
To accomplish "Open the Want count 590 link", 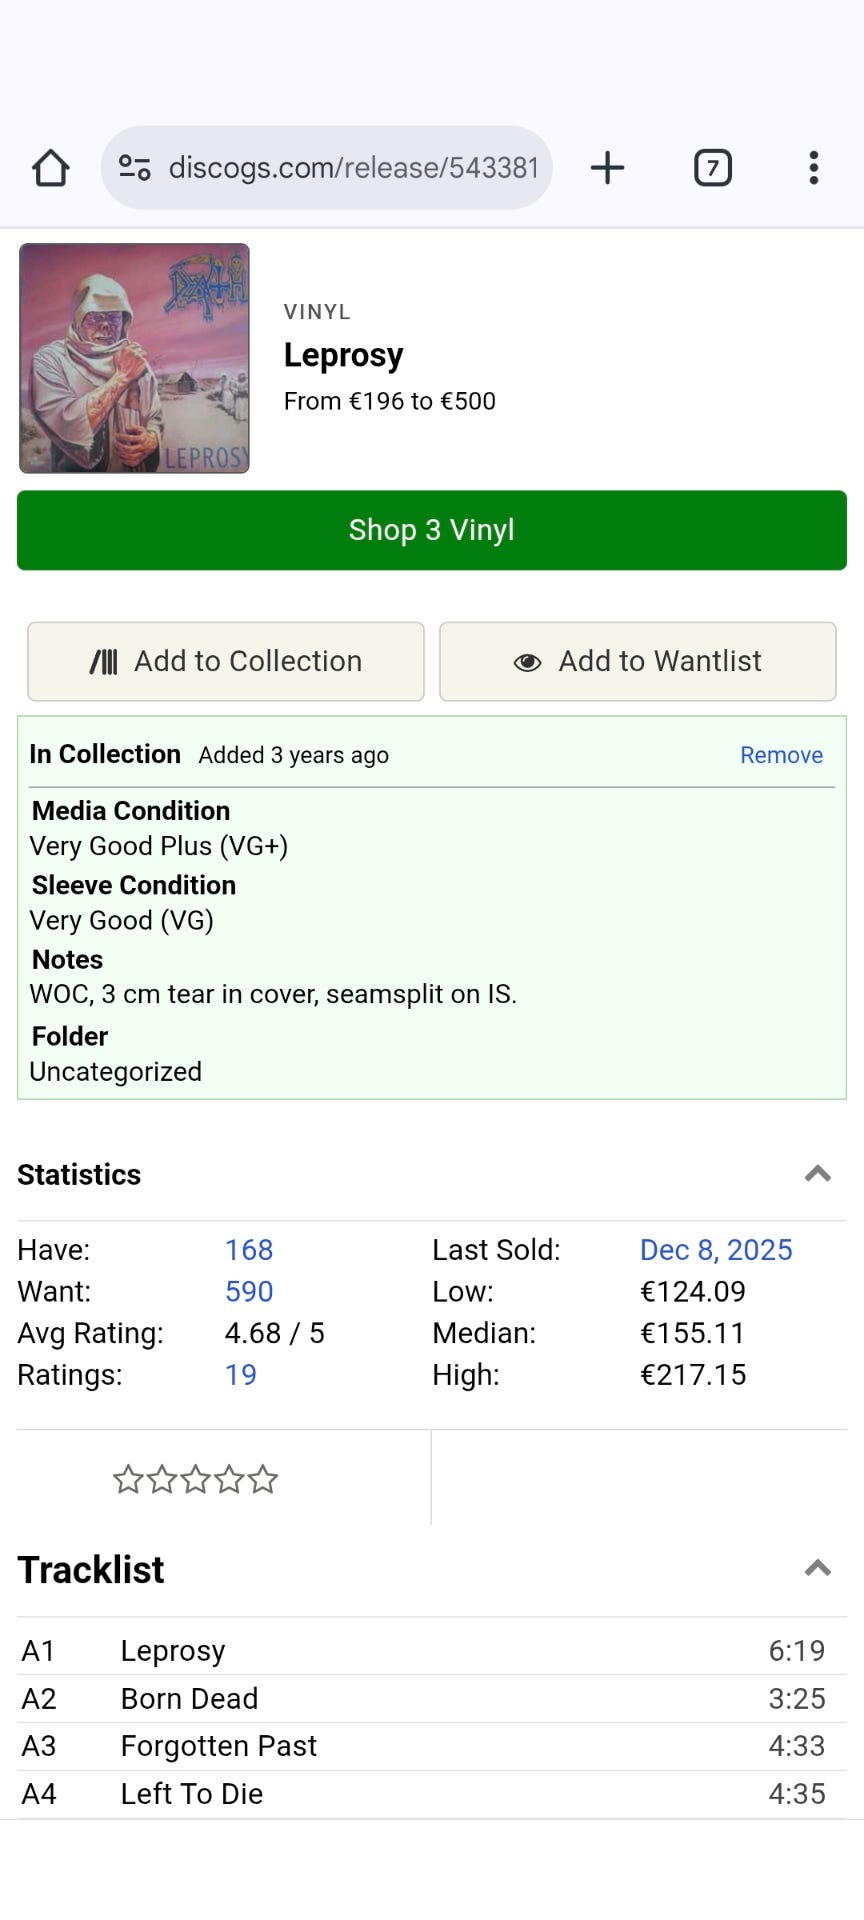I will [x=249, y=1292].
